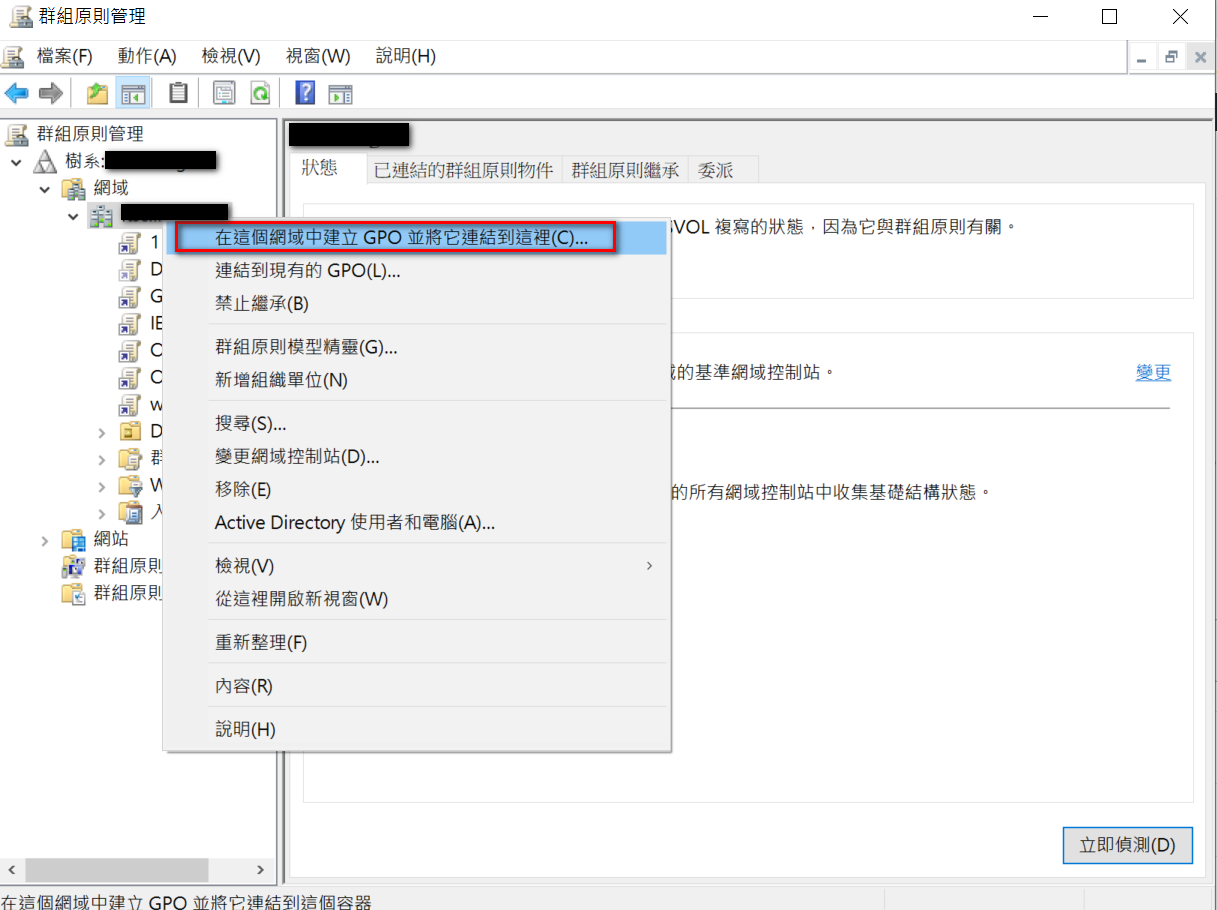Screen dimensions: 1217x910
Task: Click the tree pane horizontal scrollbar
Action: 116,870
